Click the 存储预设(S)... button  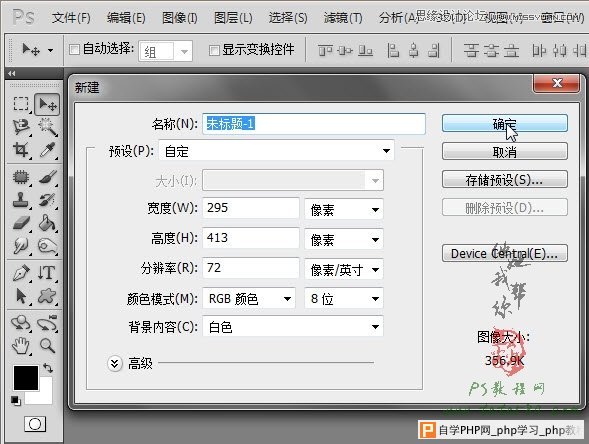[504, 180]
